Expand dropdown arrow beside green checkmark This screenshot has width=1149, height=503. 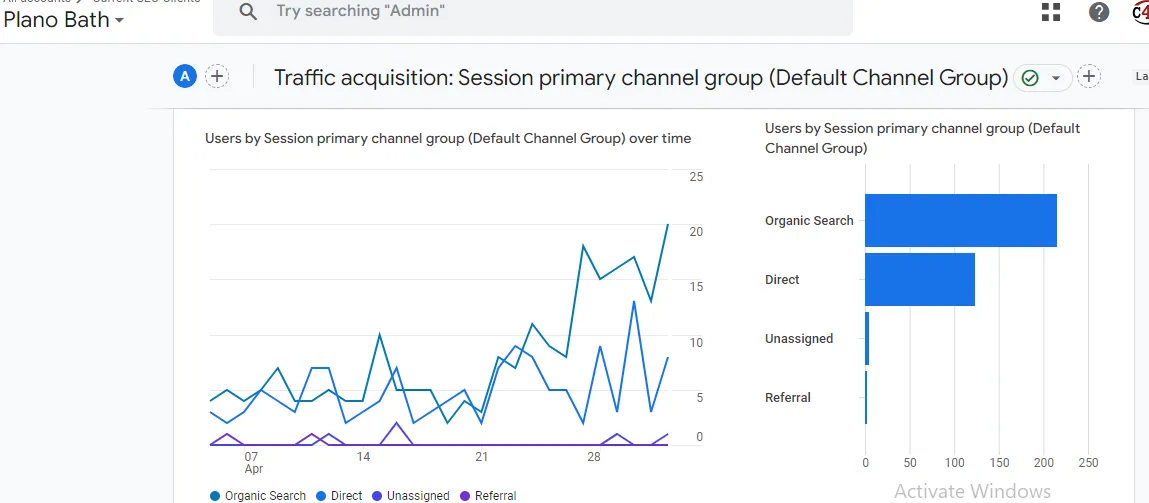tap(1056, 78)
